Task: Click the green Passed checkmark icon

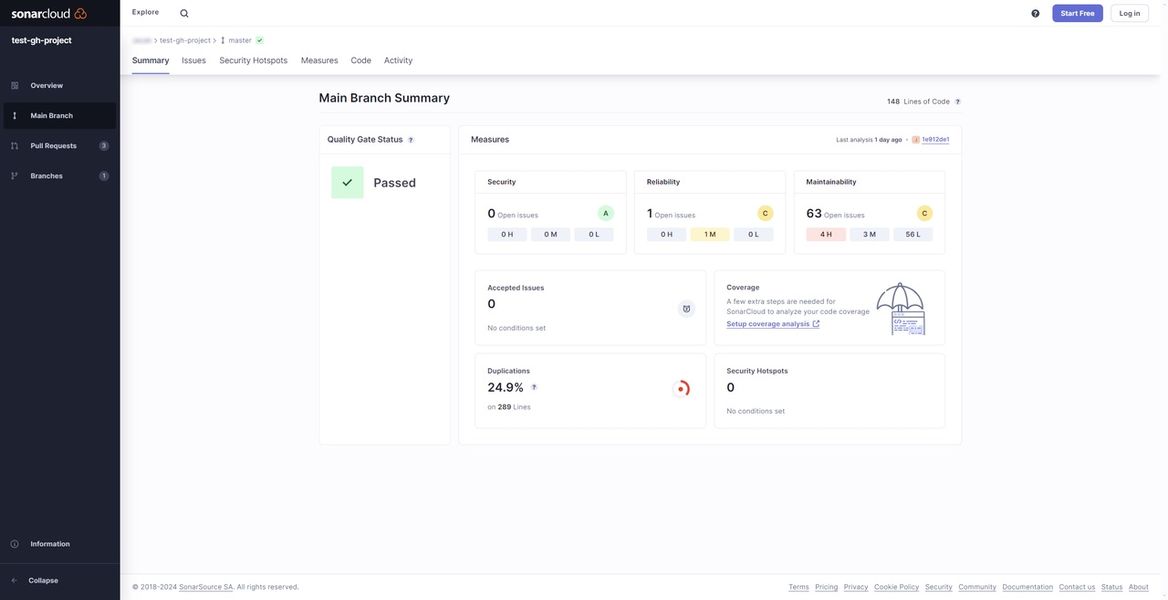Action: click(x=347, y=183)
